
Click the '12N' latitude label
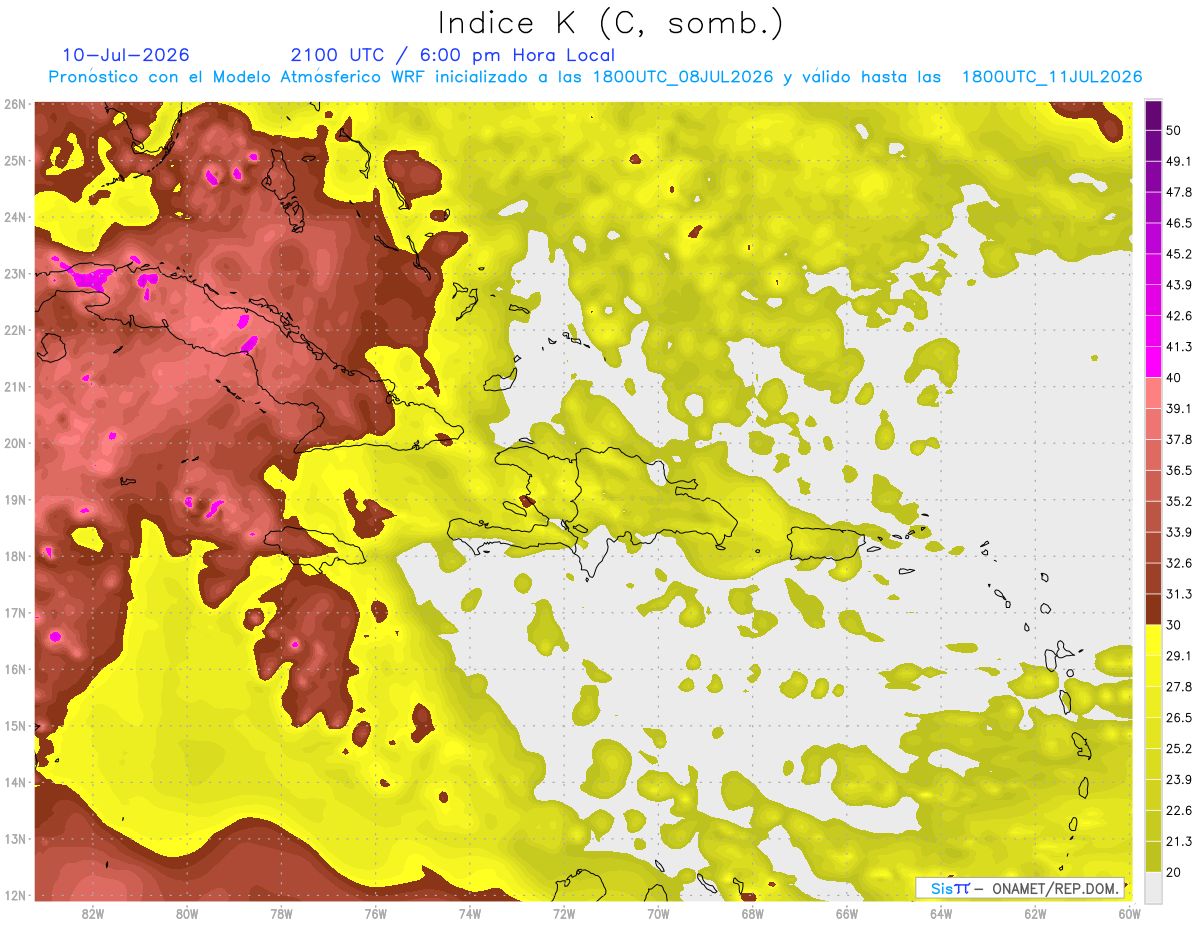click(14, 895)
